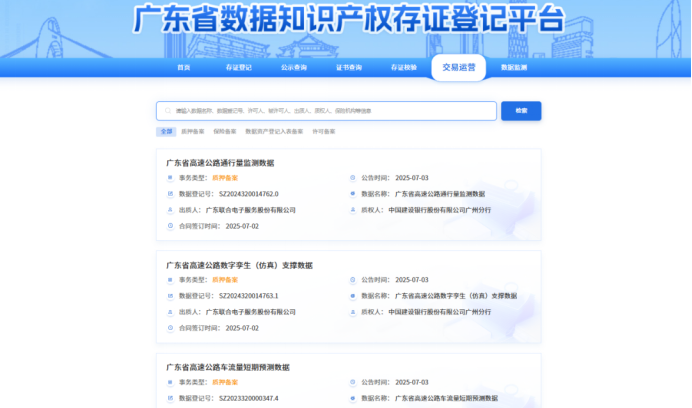This screenshot has height=408, width=692.
Task: Click the 公告时间 clock icon in first record
Action: (x=353, y=178)
